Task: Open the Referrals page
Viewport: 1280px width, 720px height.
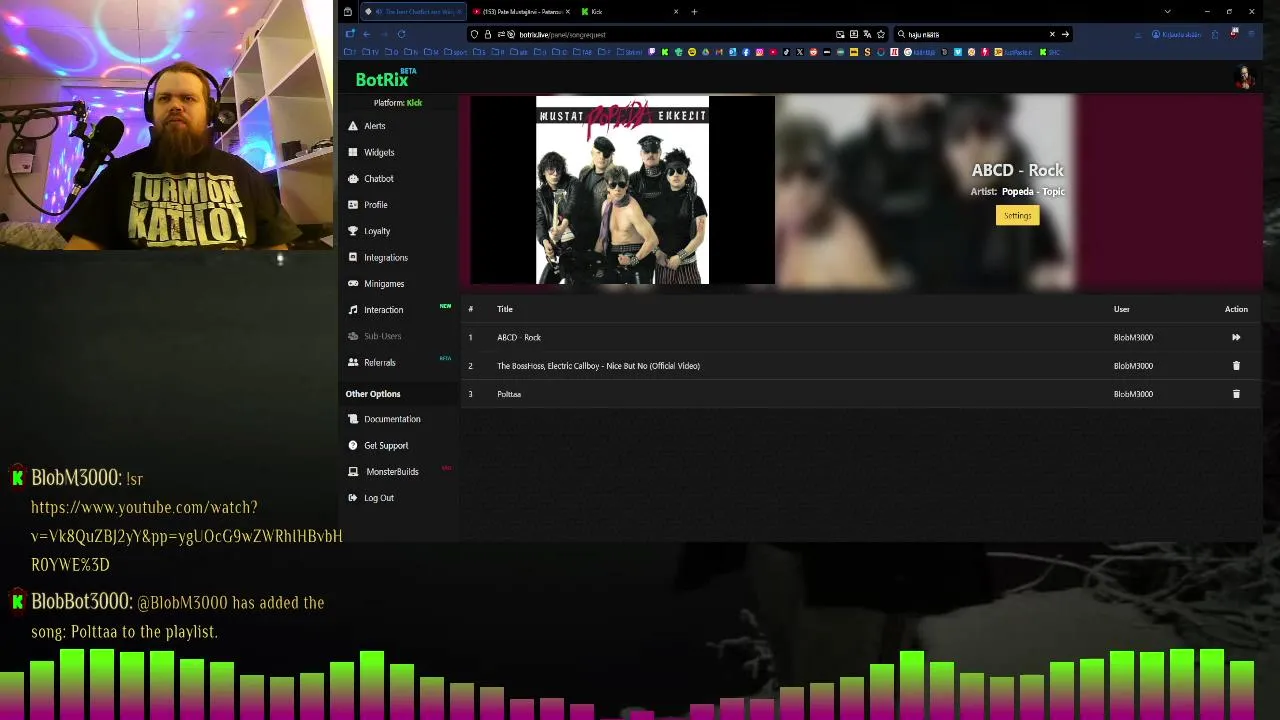Action: [x=371, y=362]
